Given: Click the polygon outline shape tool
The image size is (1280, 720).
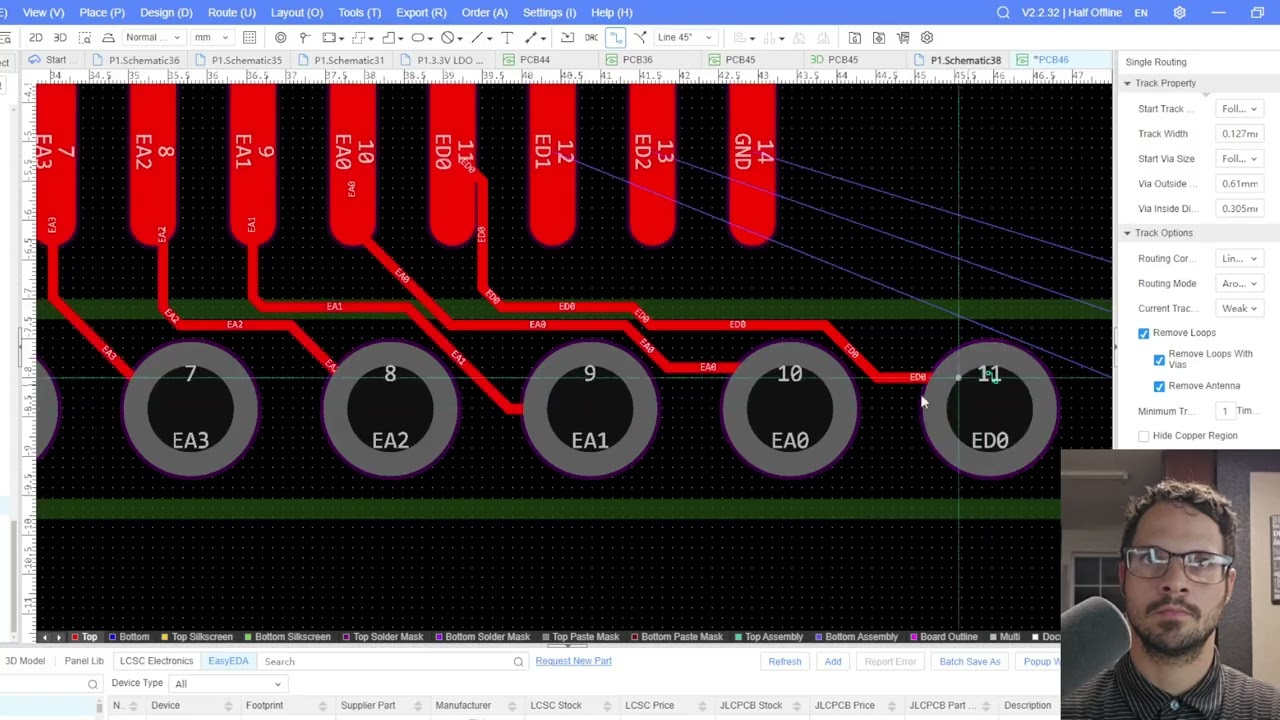Looking at the screenshot, I should point(389,38).
